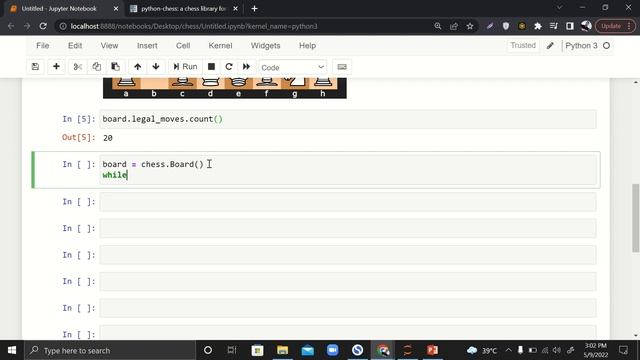Click the notebook vertical scrollbar thumb
This screenshot has height=360, width=640.
pos(636,218)
